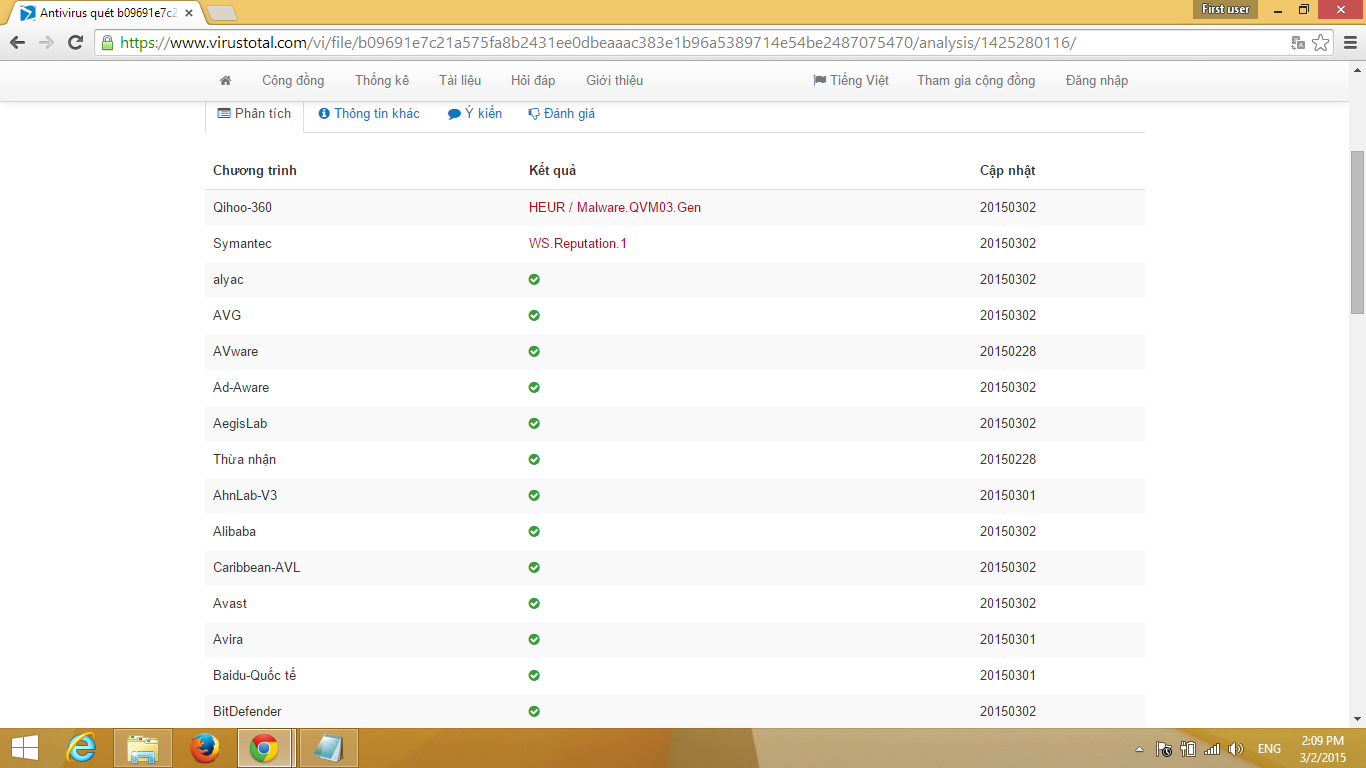Click the Symantec WS.Reputation.1 result
The image size is (1366, 768).
(578, 243)
